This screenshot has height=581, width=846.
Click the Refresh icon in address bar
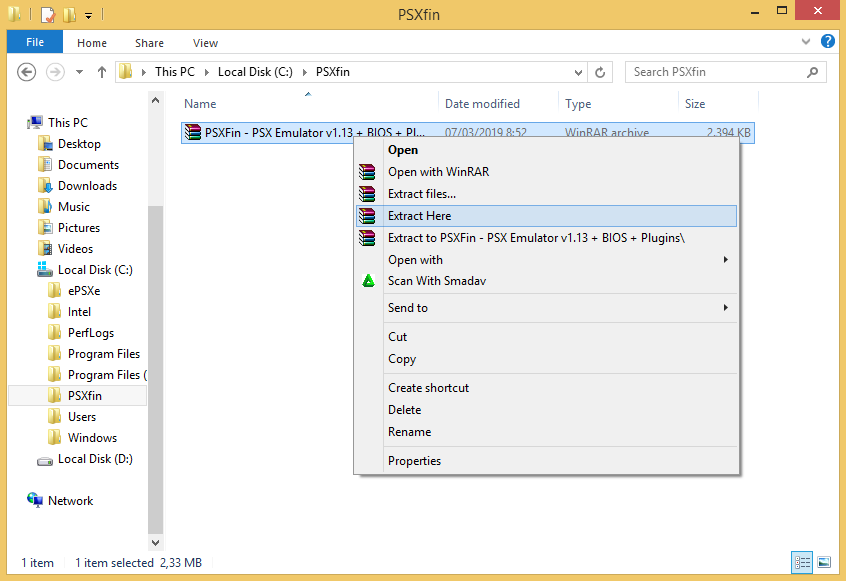pos(599,72)
